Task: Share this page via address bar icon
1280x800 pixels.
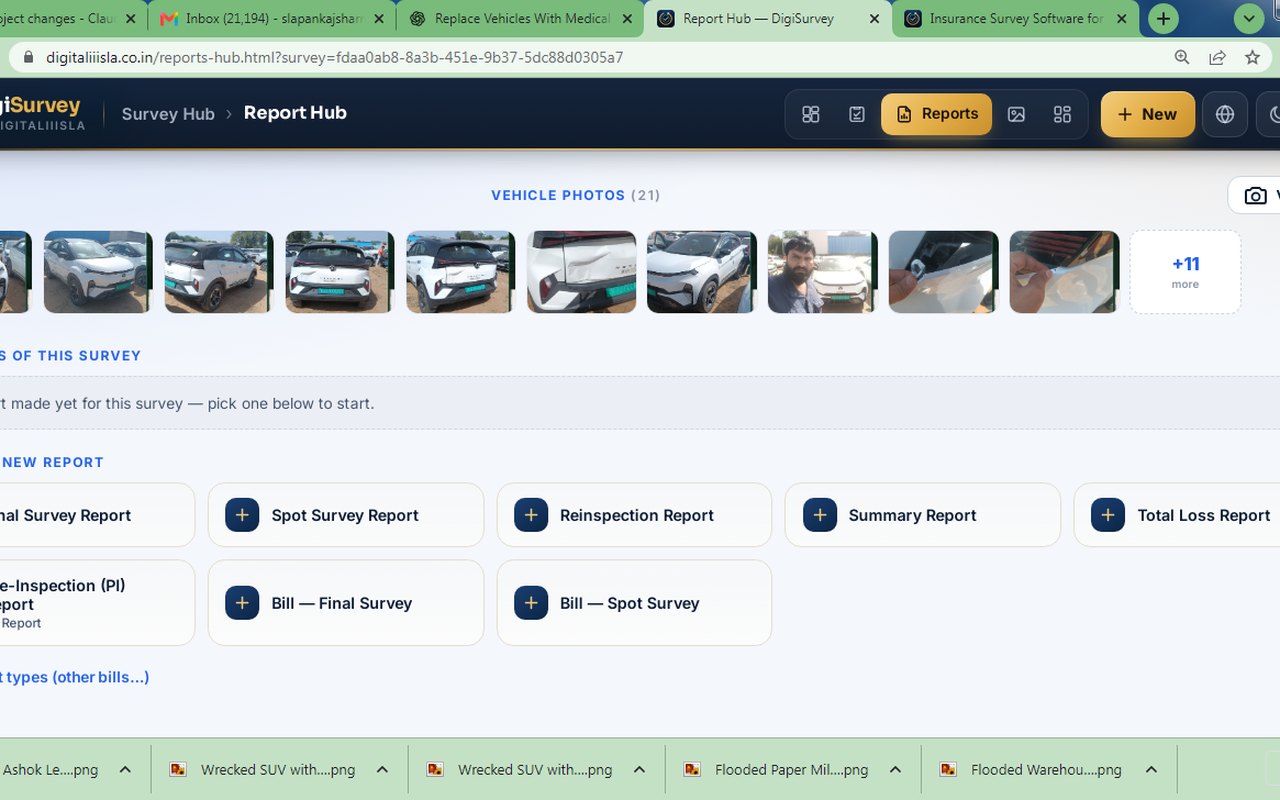Action: click(x=1217, y=57)
